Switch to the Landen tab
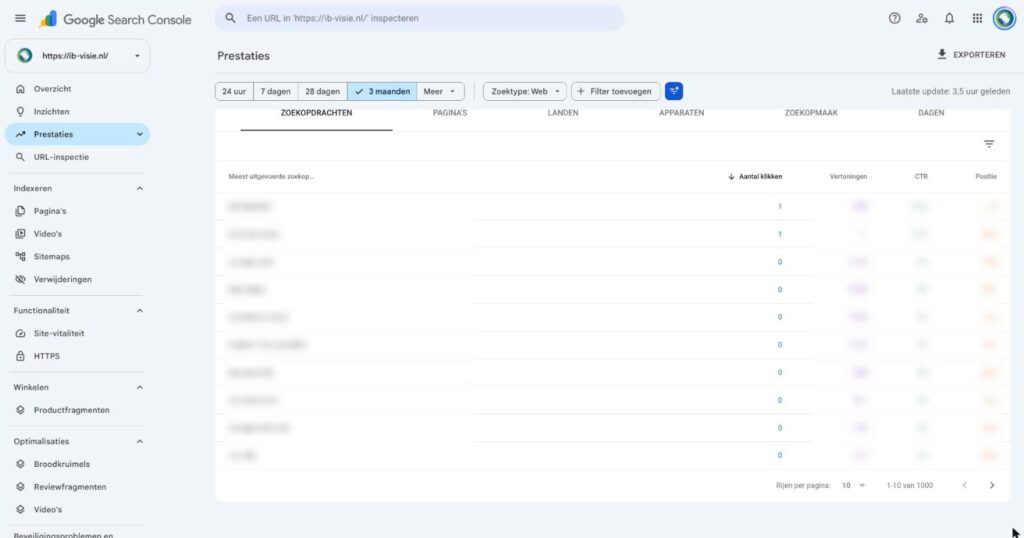Screen dimensions: 1024x538 (563, 113)
